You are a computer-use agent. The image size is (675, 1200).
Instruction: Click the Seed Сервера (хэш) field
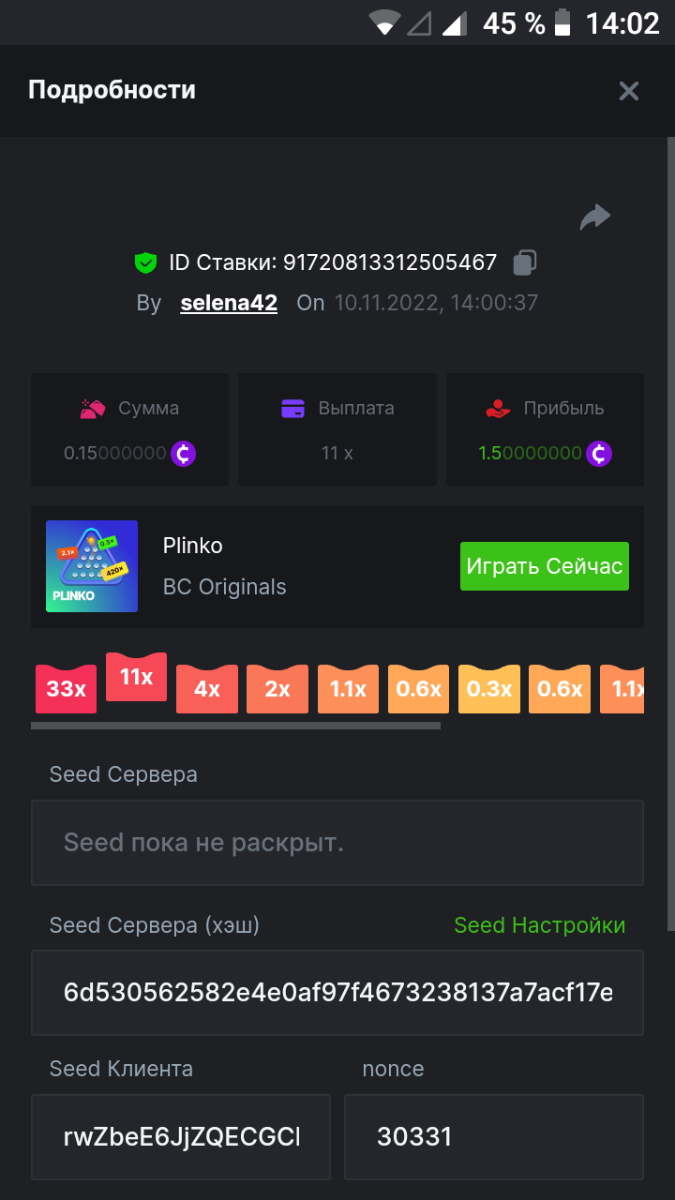pos(337,993)
